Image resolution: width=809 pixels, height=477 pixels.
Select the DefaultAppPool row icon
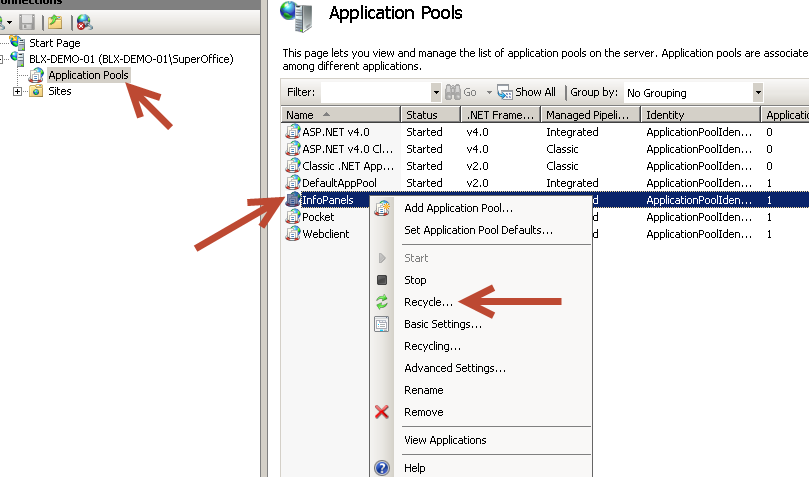(x=293, y=183)
